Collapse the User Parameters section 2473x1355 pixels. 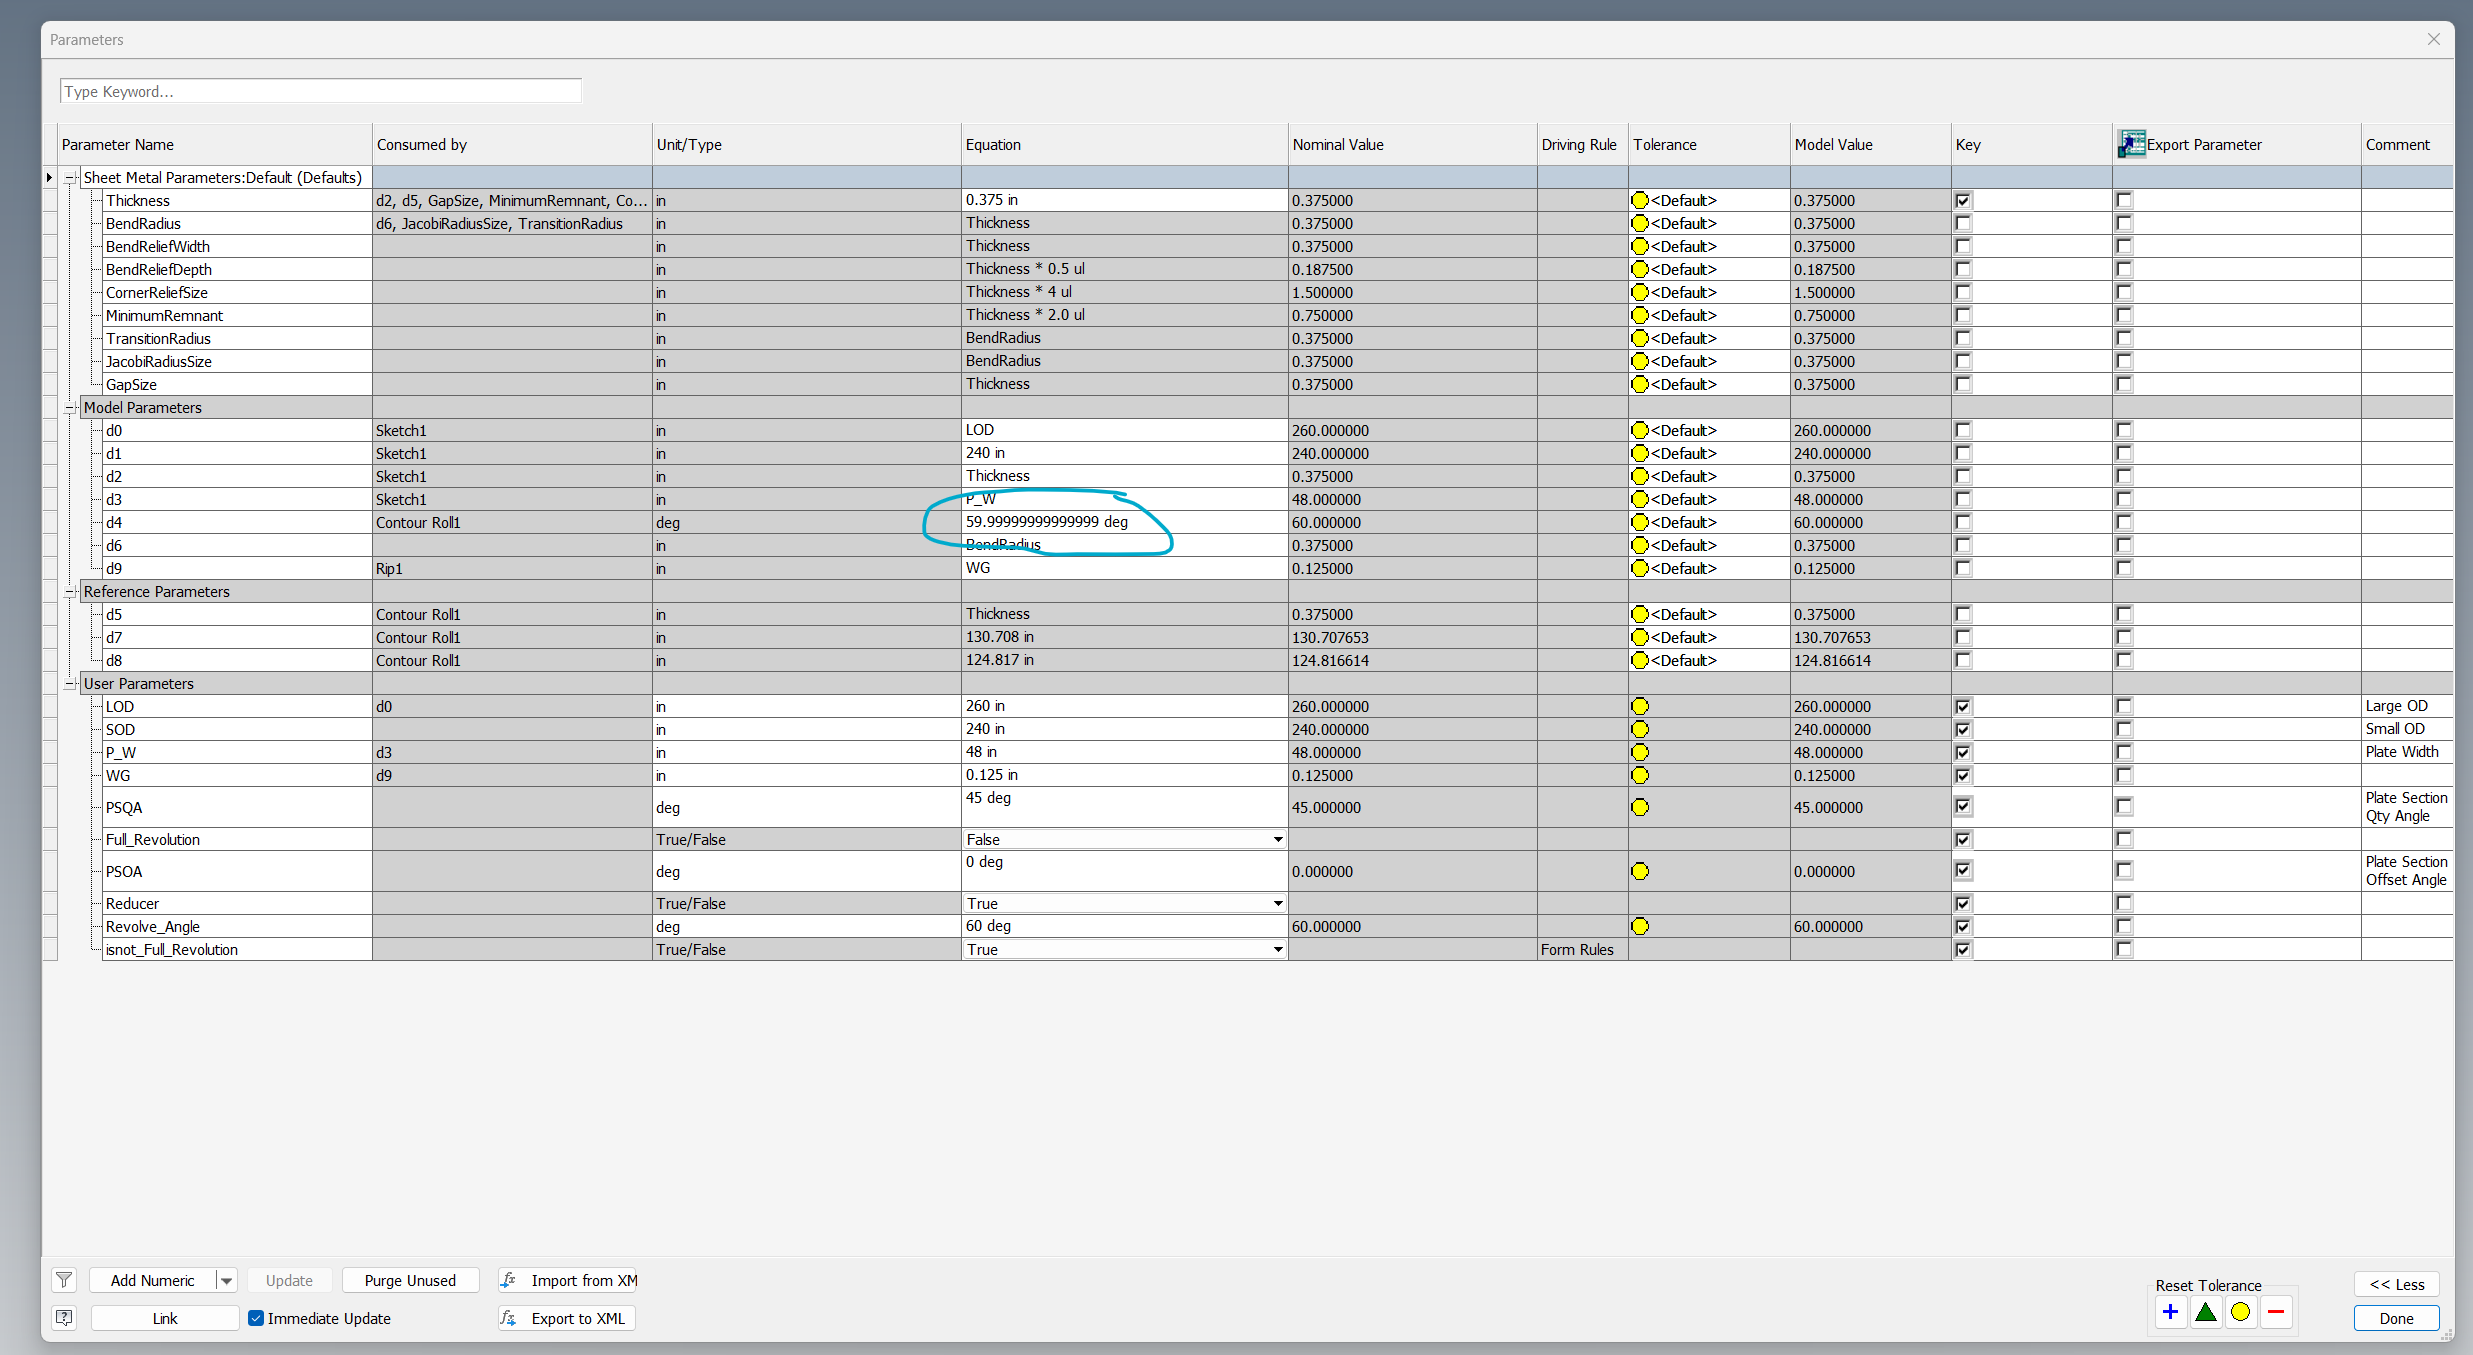coord(70,683)
